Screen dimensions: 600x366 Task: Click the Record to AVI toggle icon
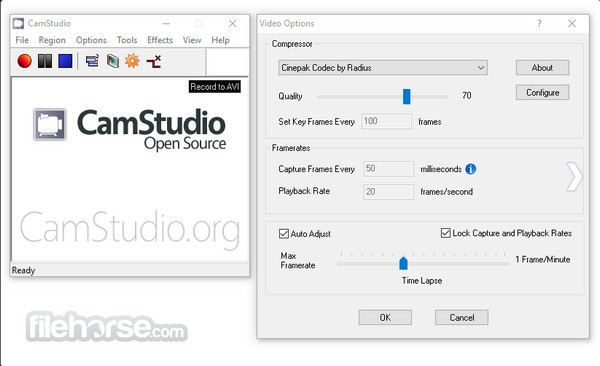pos(154,61)
